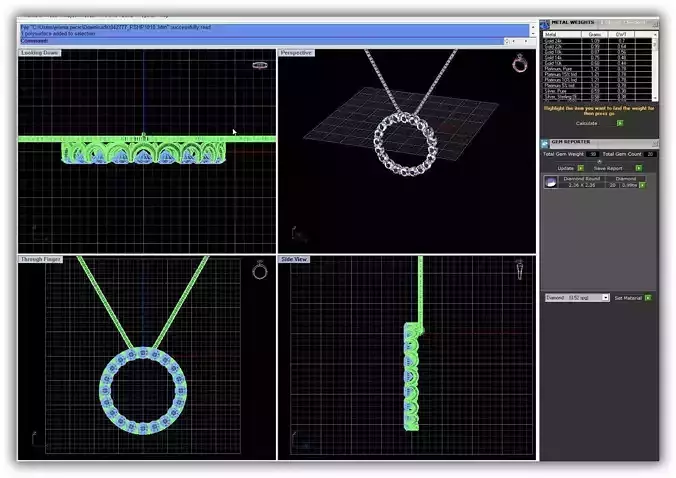
Task: Click the axis icon in Perspective viewport corner
Action: [299, 234]
